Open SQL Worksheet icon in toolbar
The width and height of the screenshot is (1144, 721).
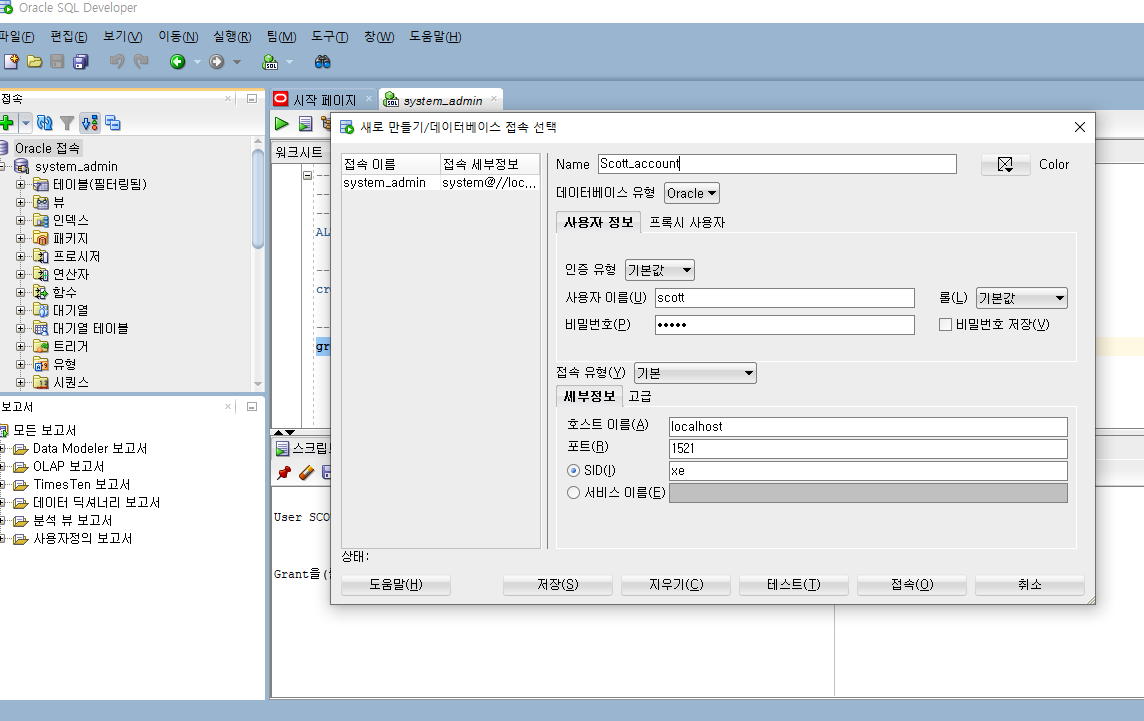[270, 63]
